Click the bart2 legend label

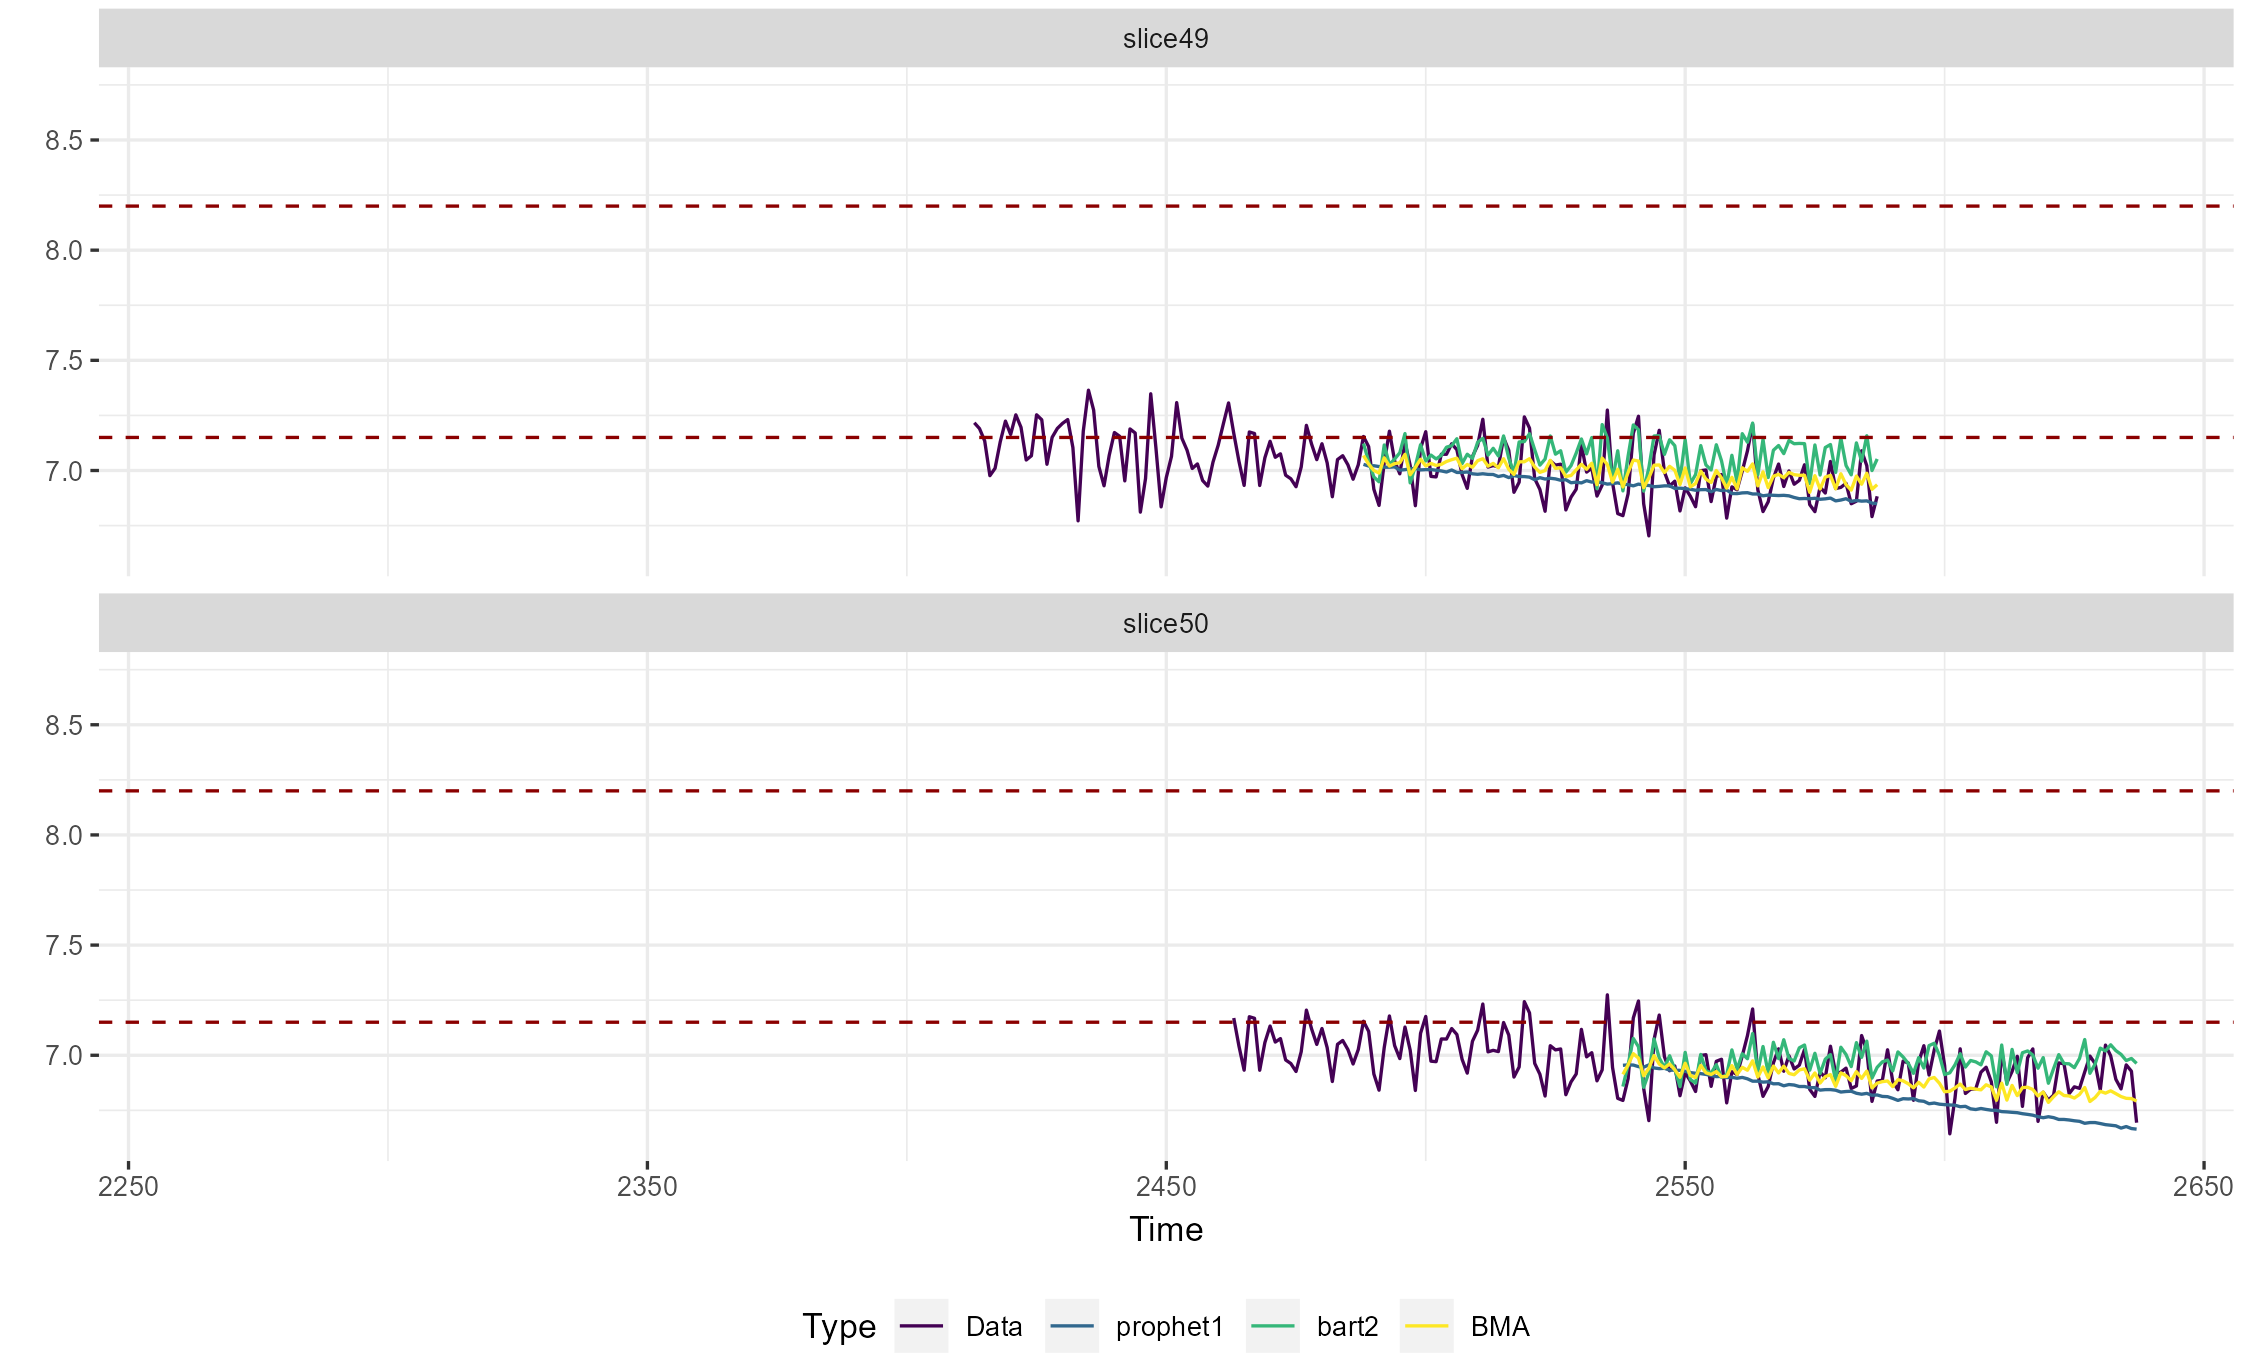click(1347, 1327)
